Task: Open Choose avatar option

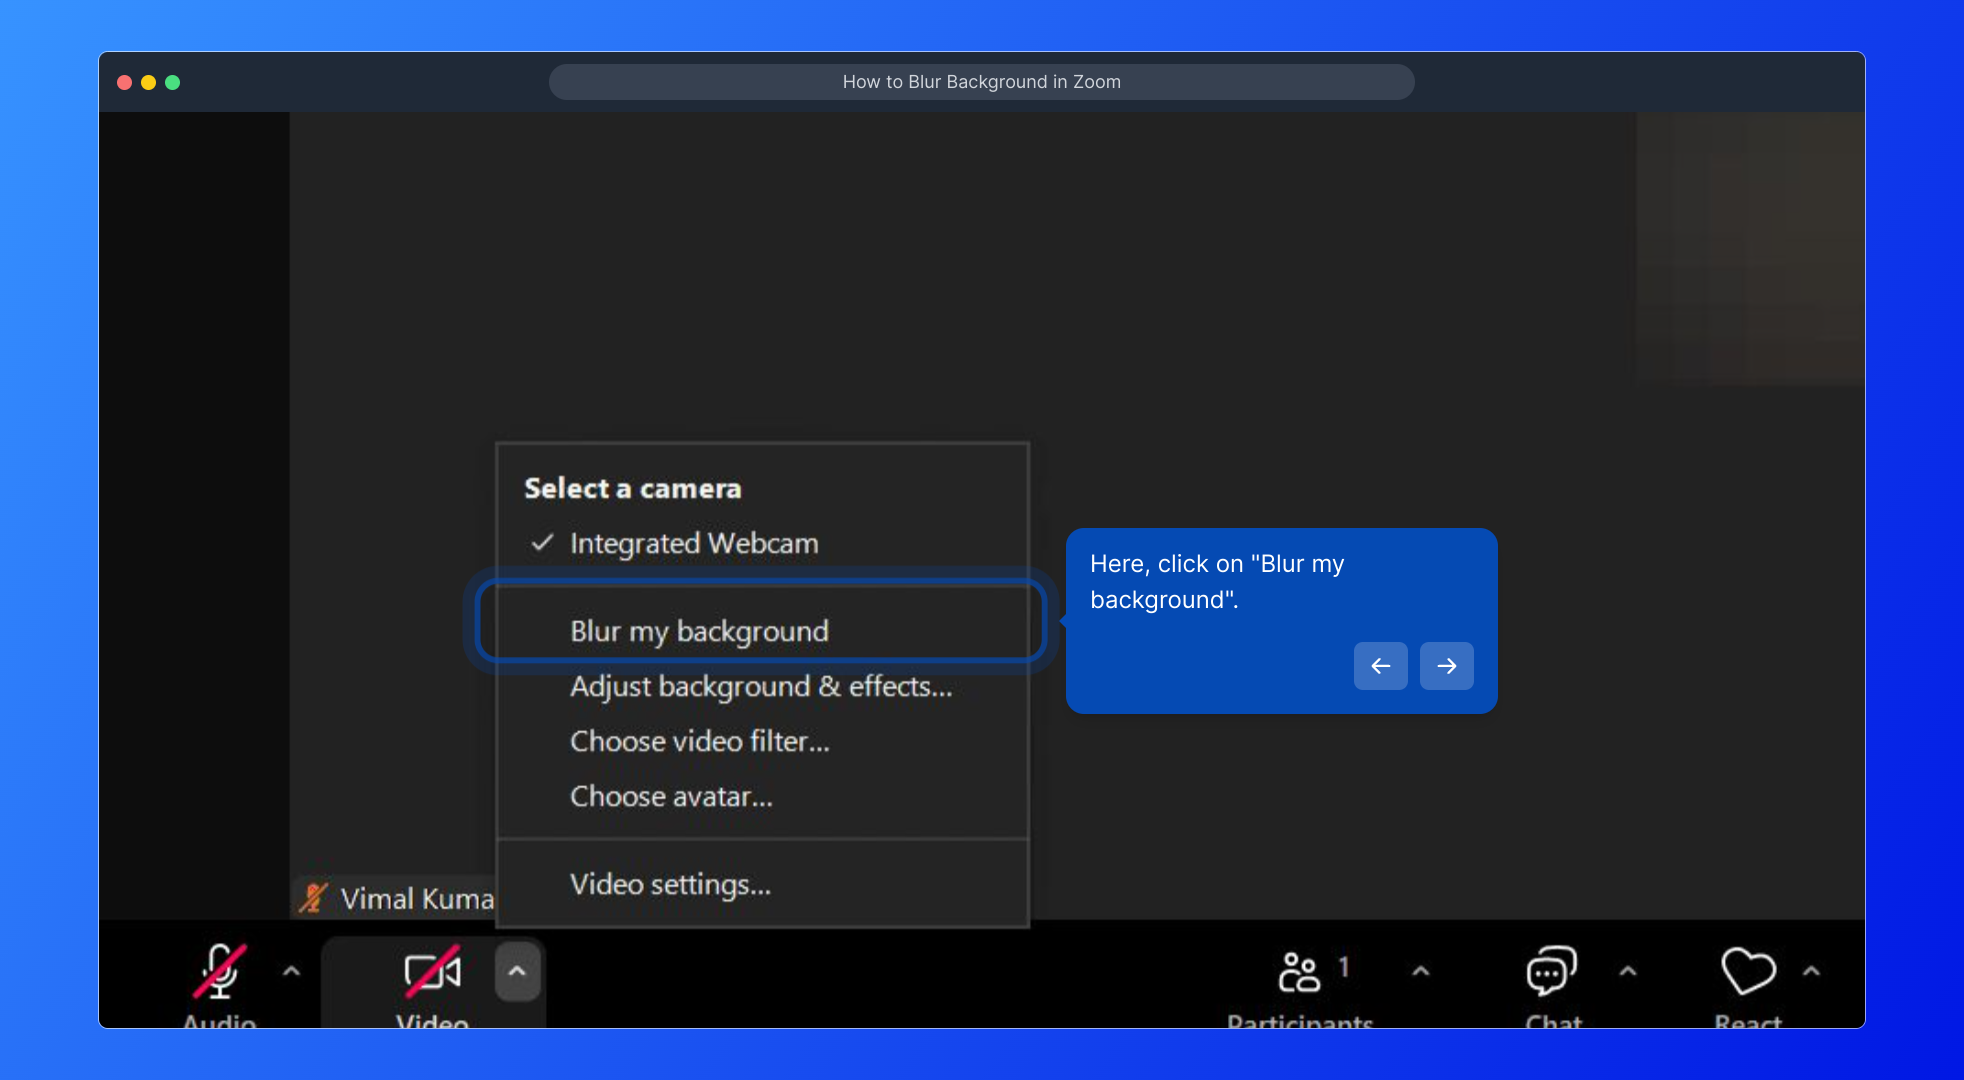Action: 671,797
